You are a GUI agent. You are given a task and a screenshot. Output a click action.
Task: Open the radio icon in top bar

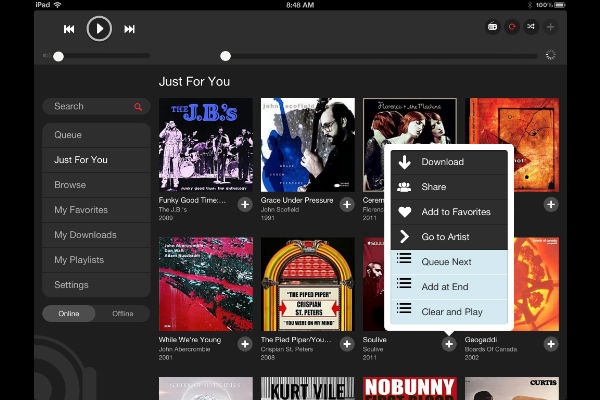(492, 27)
